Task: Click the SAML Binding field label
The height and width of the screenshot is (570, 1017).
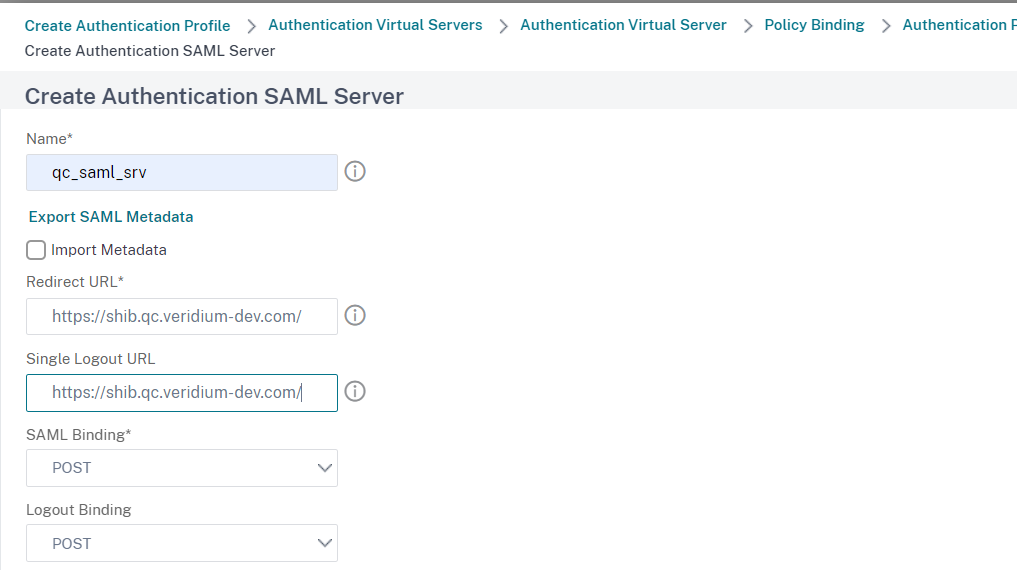Action: tap(78, 435)
